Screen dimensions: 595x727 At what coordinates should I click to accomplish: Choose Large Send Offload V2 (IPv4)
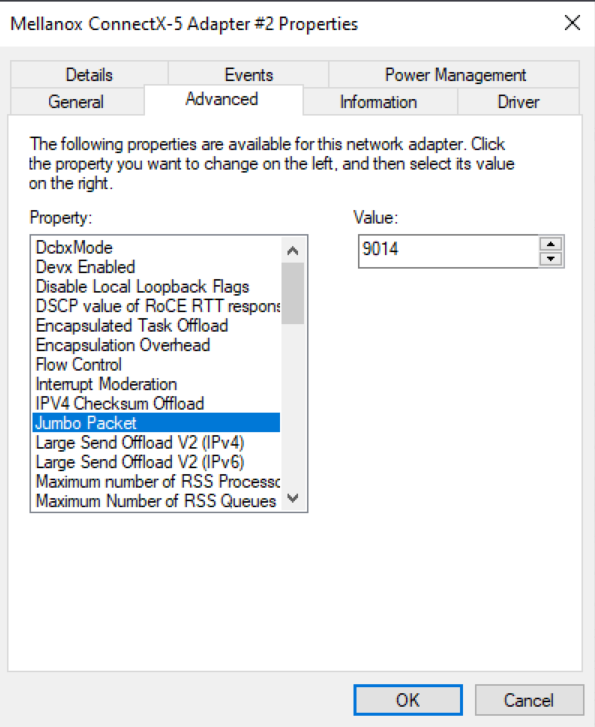156,442
